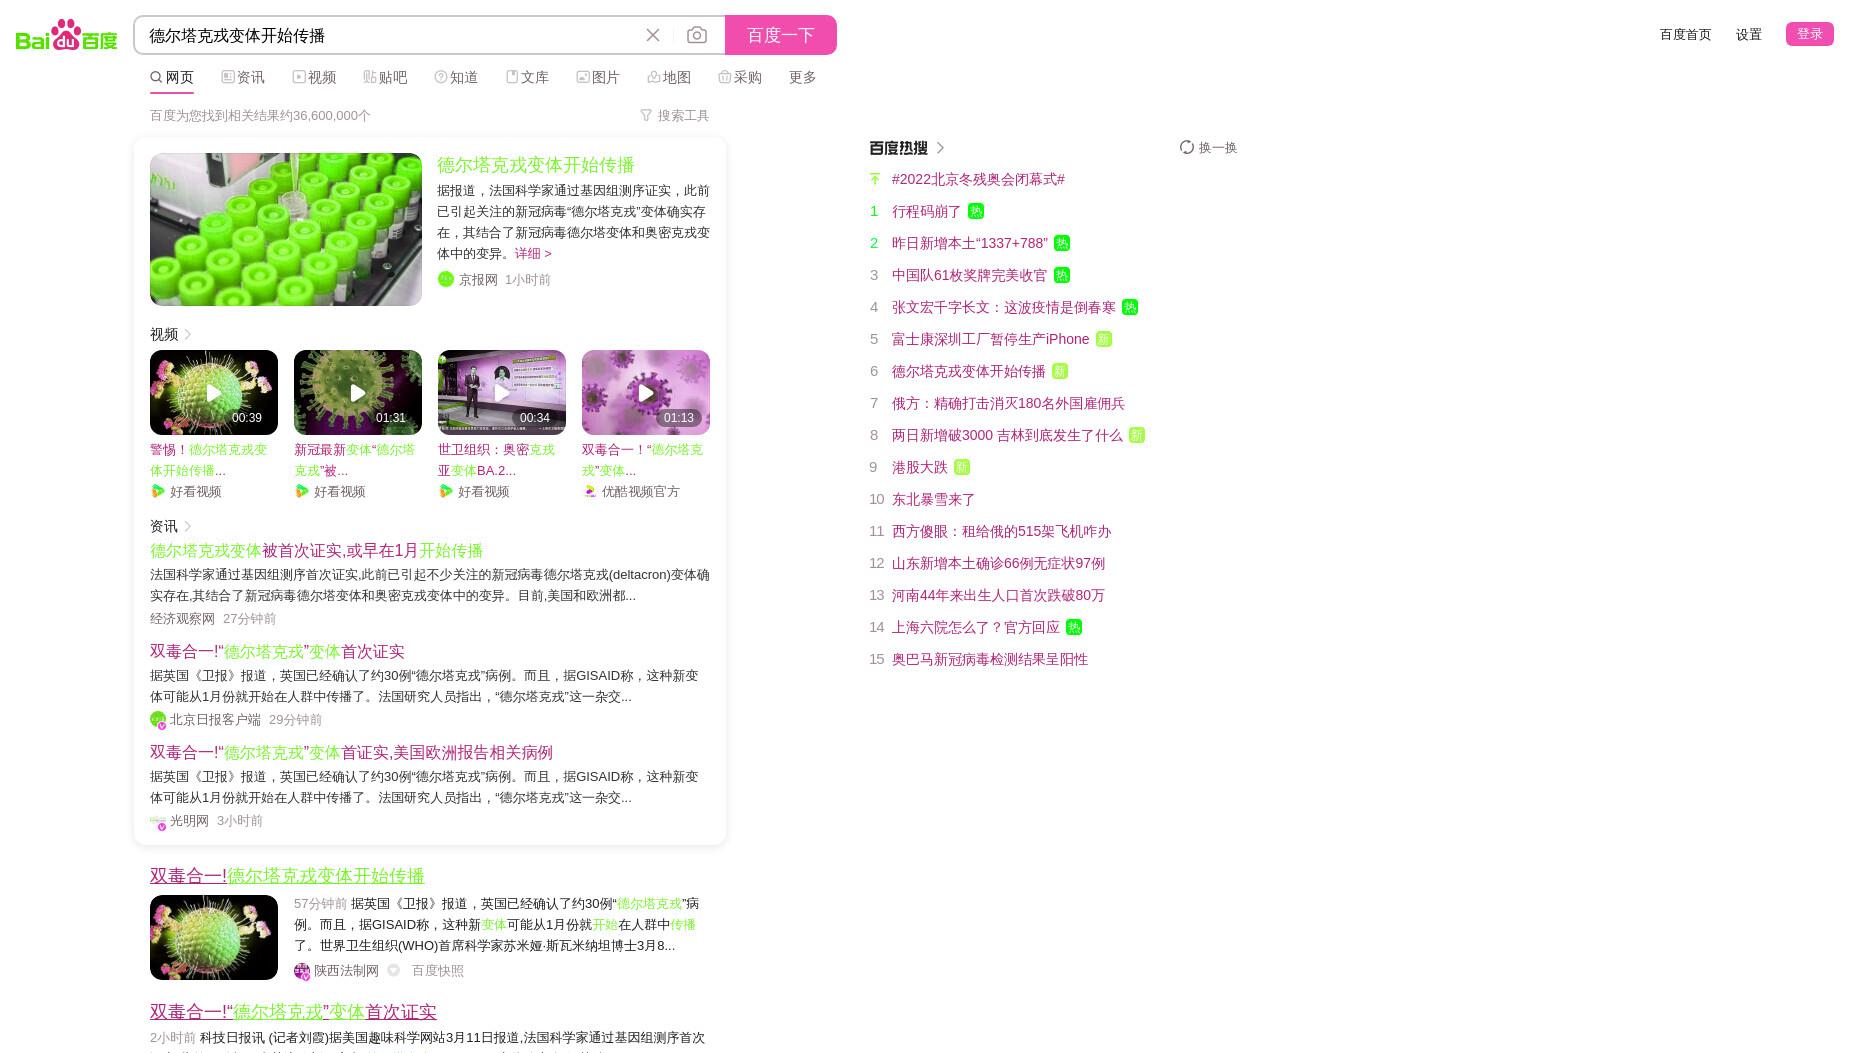Expand 百度热搜 chevron
The image size is (1858, 1053).
click(940, 148)
